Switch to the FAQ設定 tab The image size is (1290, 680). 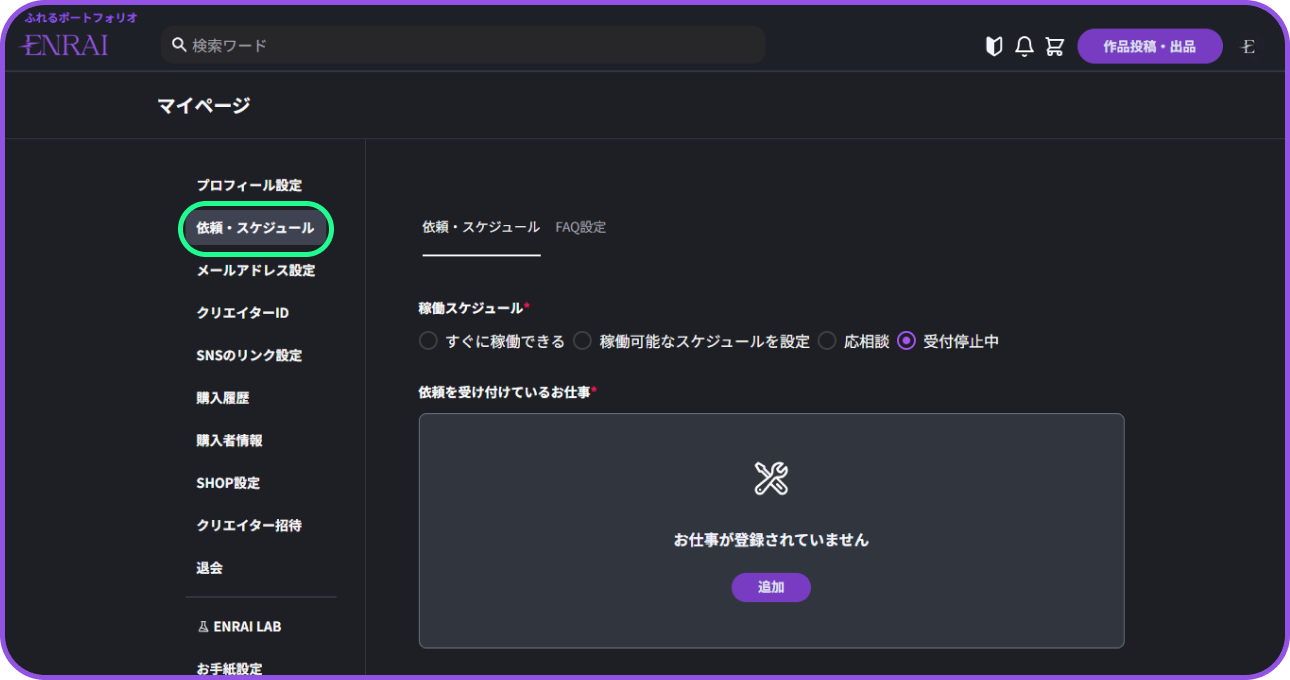click(581, 227)
